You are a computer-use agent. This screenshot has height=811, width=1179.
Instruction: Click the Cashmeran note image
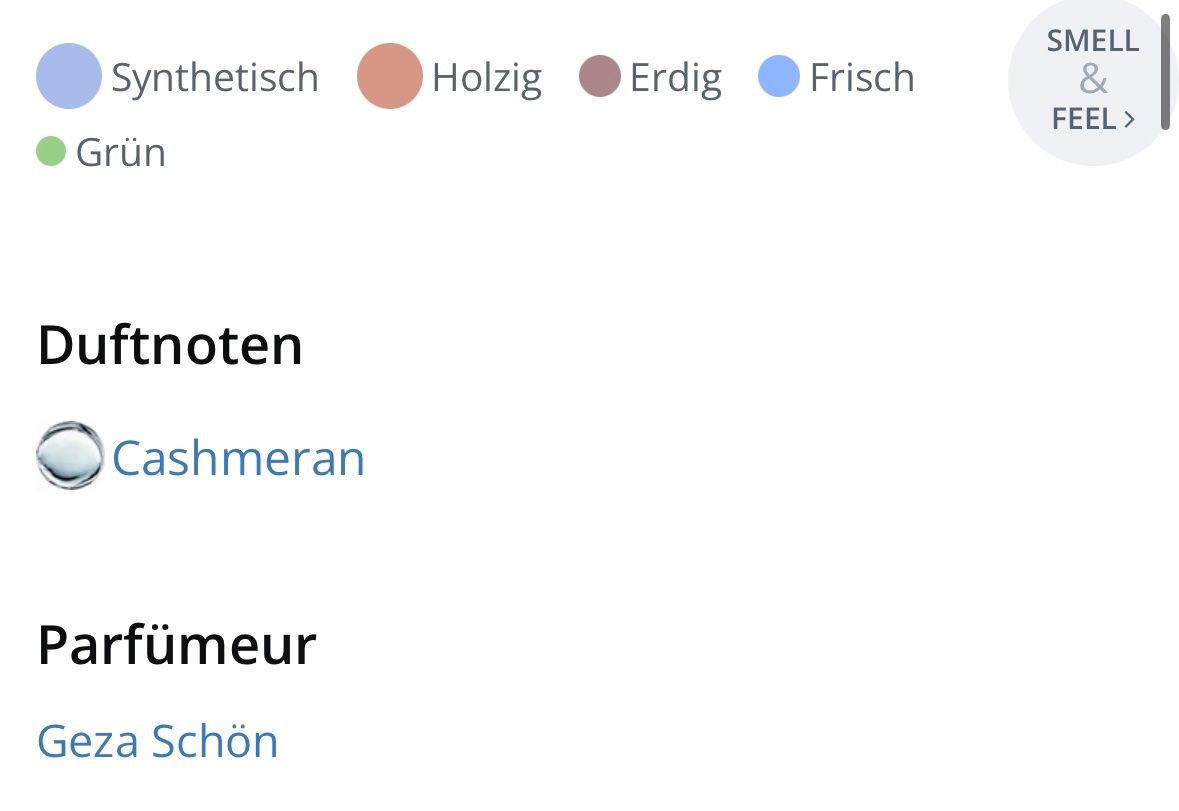(x=70, y=455)
